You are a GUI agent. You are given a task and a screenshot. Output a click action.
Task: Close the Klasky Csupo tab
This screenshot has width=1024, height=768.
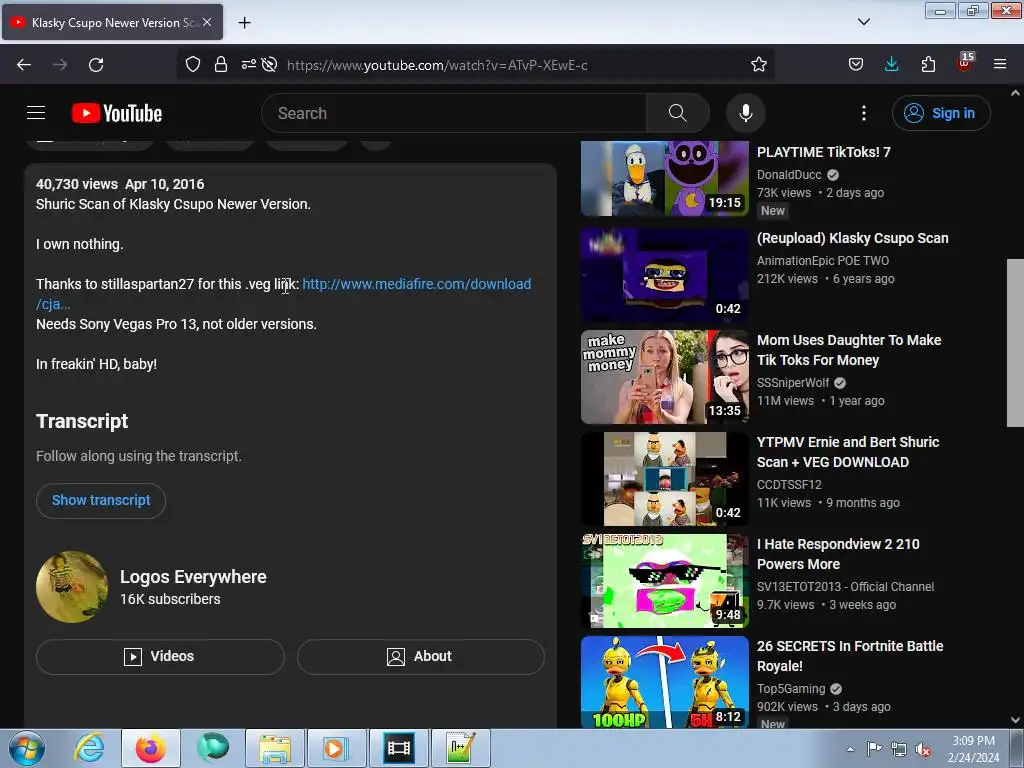[x=207, y=22]
